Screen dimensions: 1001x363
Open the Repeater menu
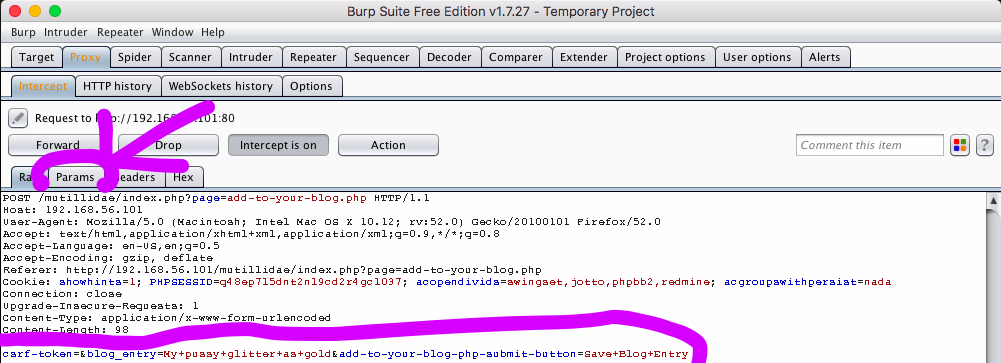coord(120,32)
